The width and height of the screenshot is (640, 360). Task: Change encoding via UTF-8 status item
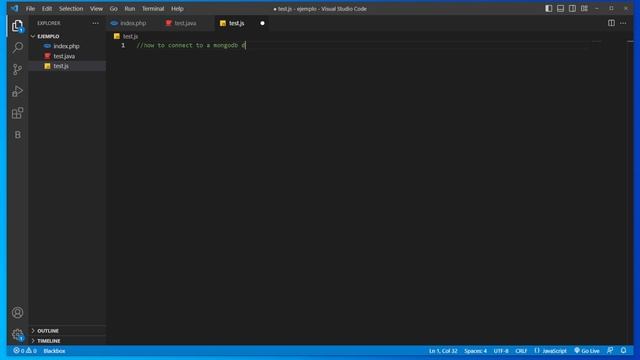click(x=501, y=351)
